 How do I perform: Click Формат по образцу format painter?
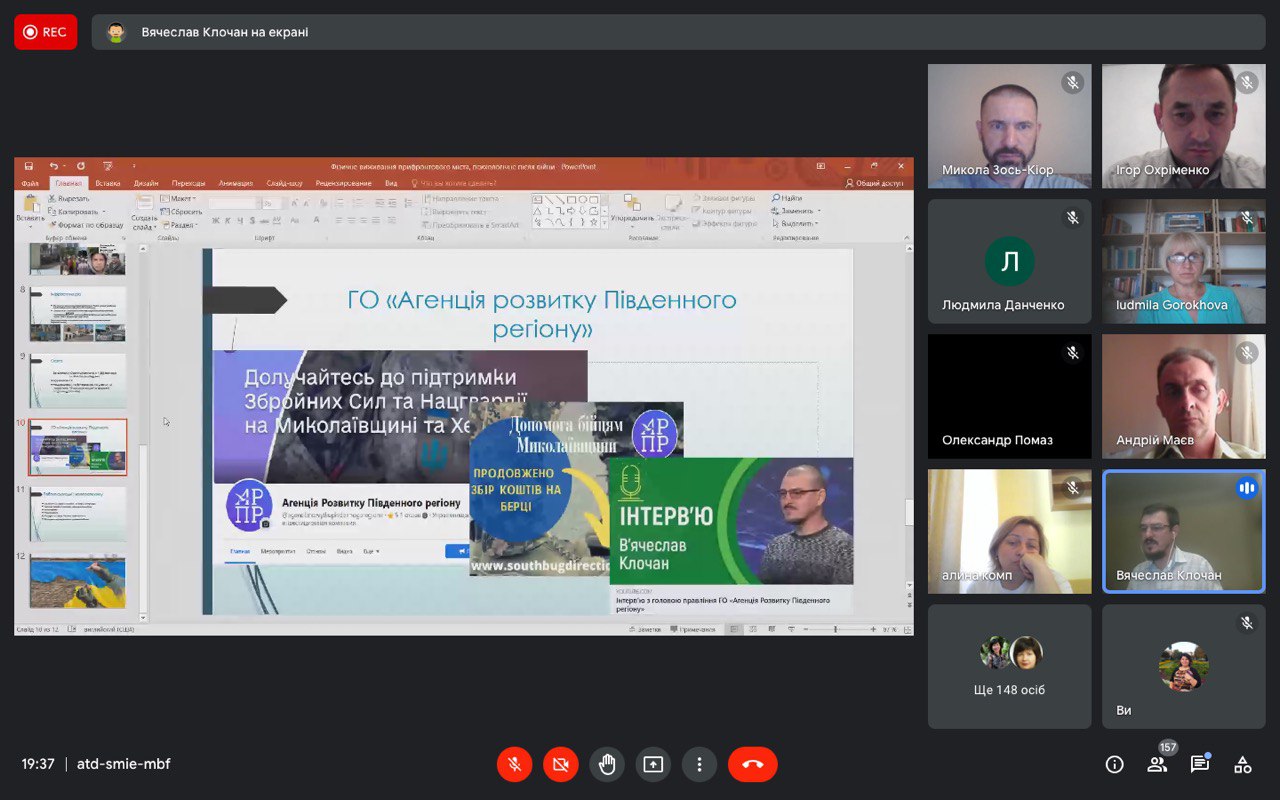click(85, 225)
